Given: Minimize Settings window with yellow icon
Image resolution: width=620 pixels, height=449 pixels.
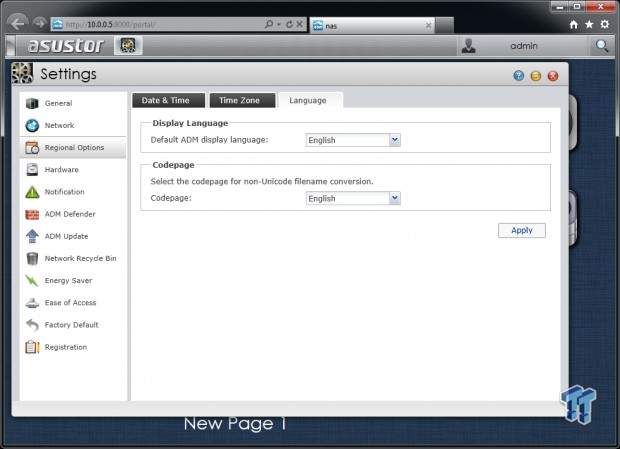Looking at the screenshot, I should (x=536, y=75).
